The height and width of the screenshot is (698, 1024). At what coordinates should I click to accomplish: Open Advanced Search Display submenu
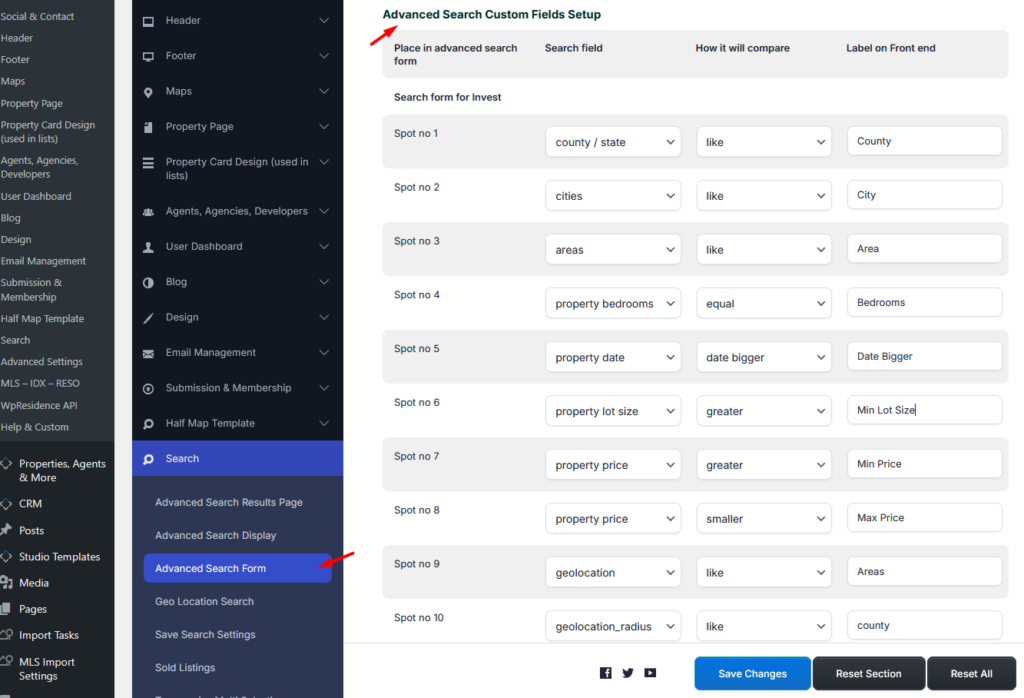(x=216, y=535)
